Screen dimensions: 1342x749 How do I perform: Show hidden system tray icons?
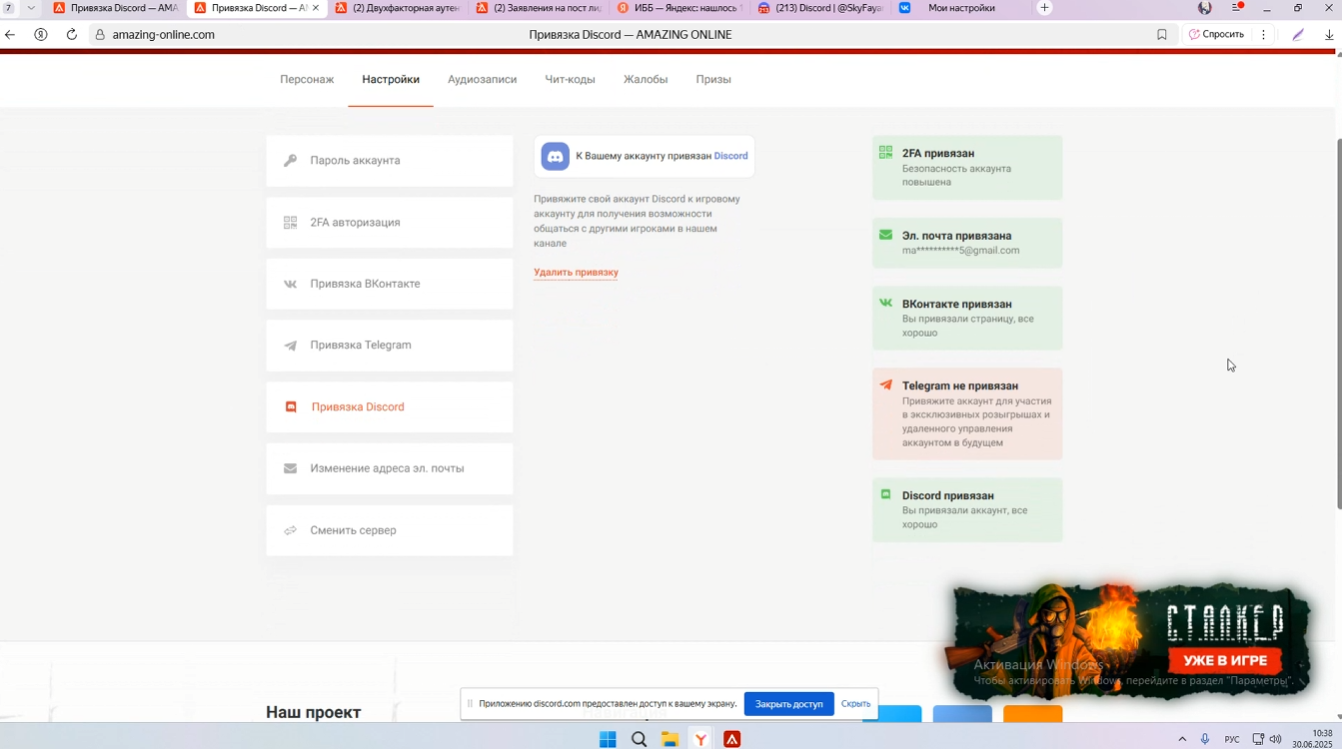pyautogui.click(x=1182, y=739)
